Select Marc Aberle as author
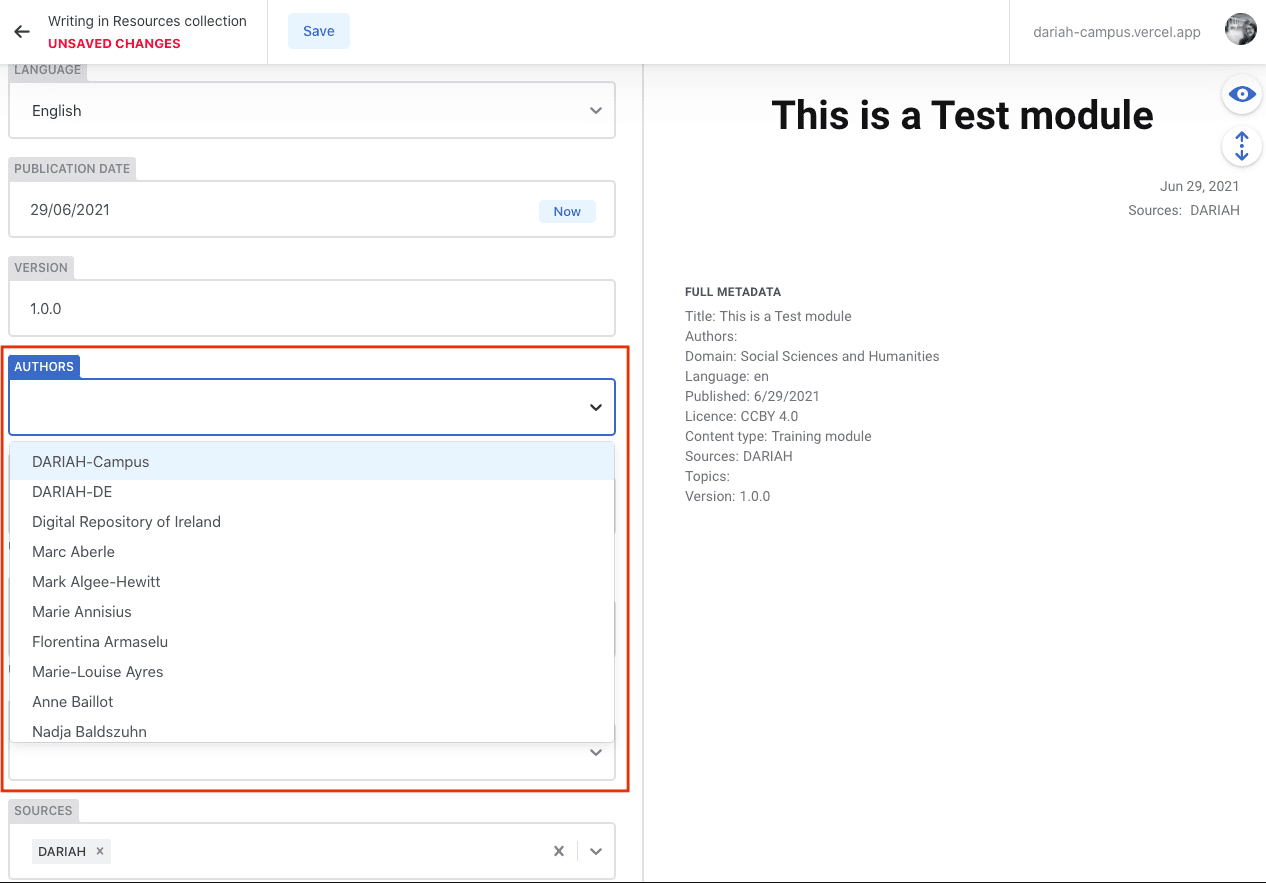The width and height of the screenshot is (1266, 883). (x=73, y=552)
